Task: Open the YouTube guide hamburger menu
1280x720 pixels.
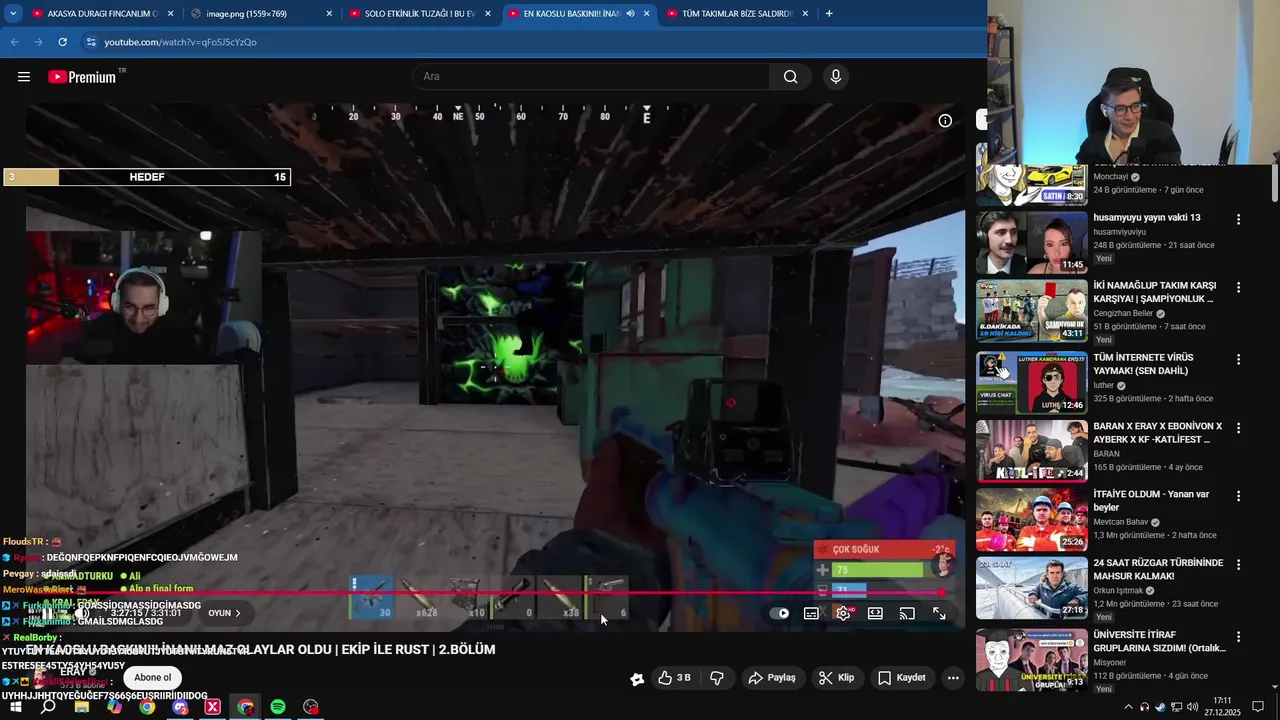Action: coord(24,77)
